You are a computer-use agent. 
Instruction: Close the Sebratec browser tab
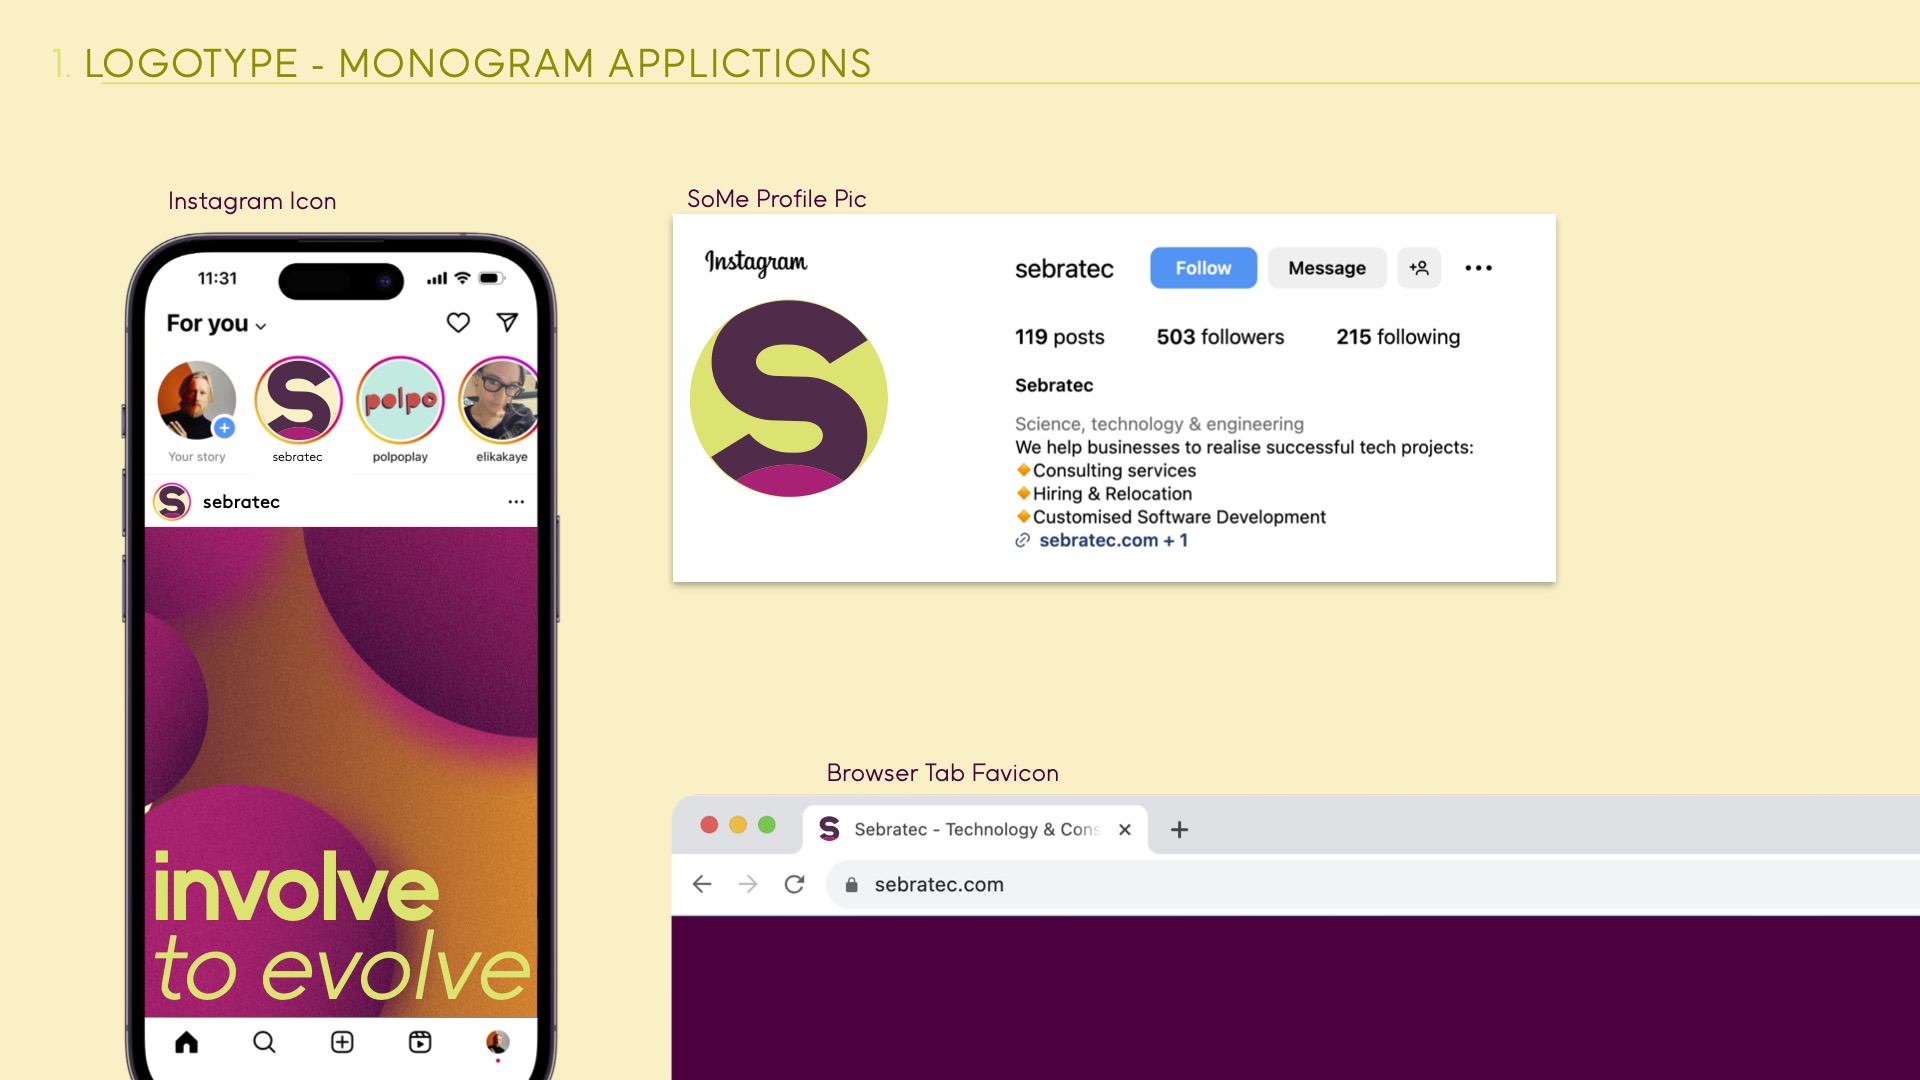(x=1125, y=829)
